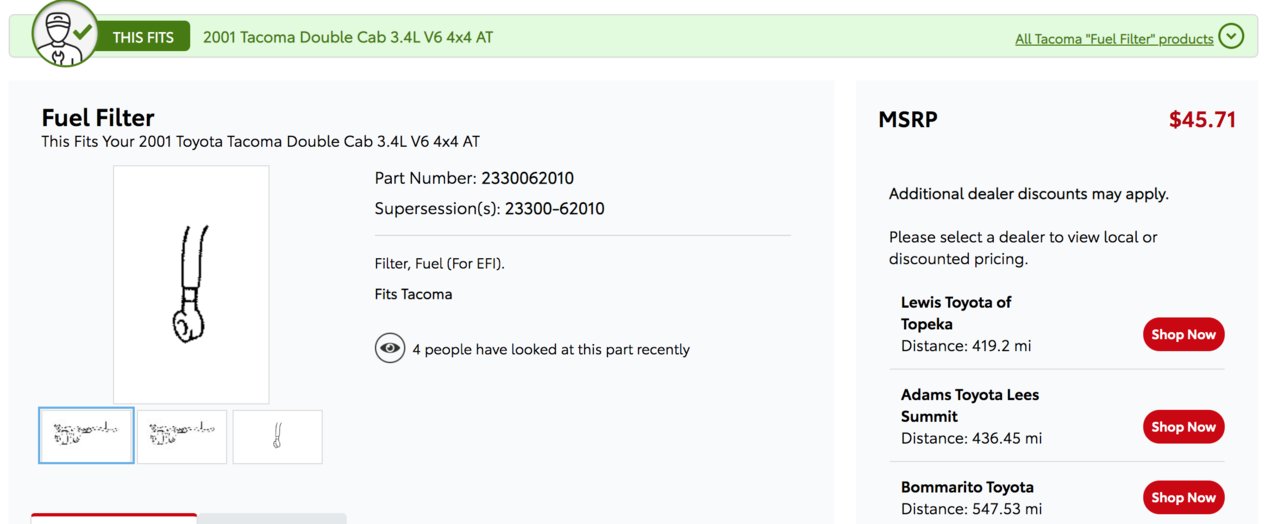This screenshot has width=1278, height=524.
Task: Expand the green chevron circle dropdown
Action: pos(1232,37)
